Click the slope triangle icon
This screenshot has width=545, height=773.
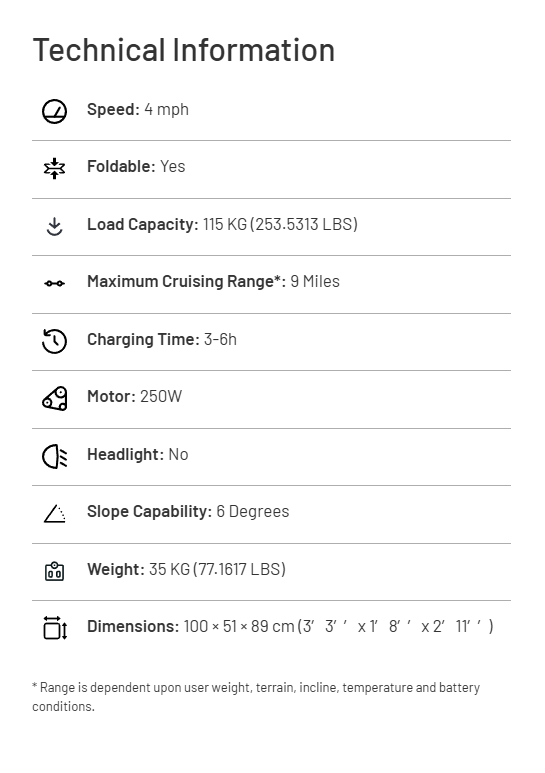pyautogui.click(x=54, y=514)
